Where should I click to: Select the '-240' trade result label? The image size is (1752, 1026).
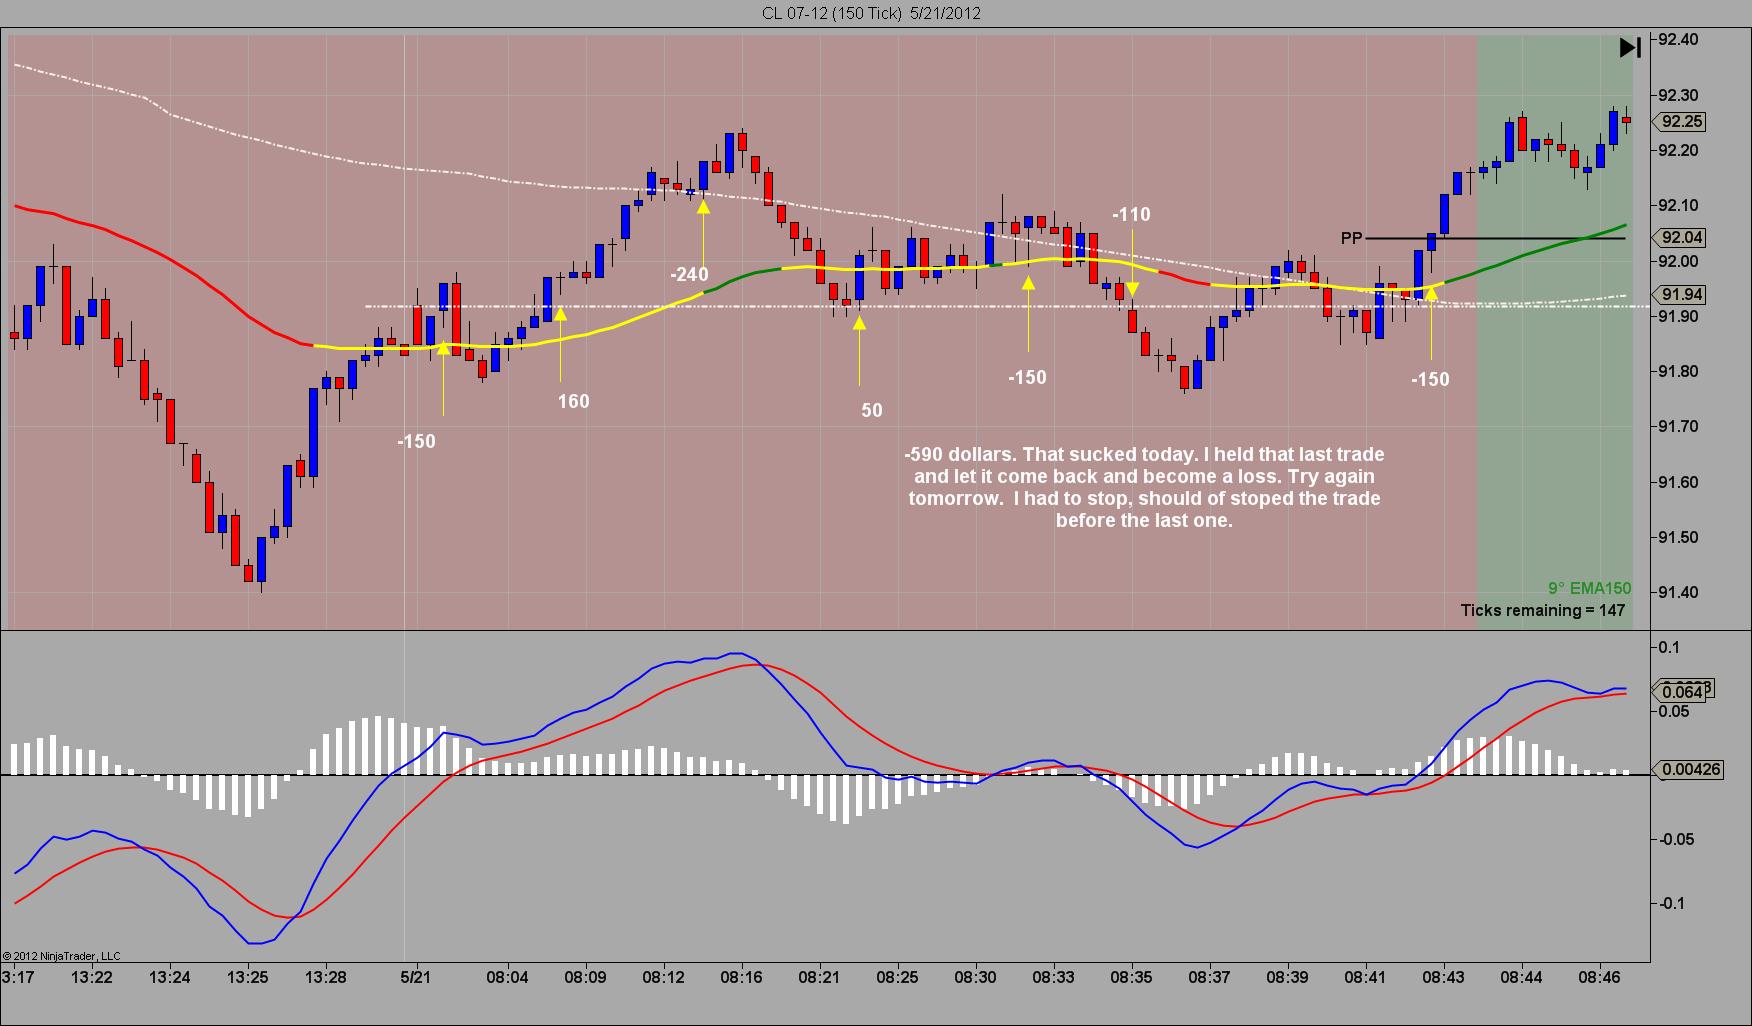pos(689,274)
